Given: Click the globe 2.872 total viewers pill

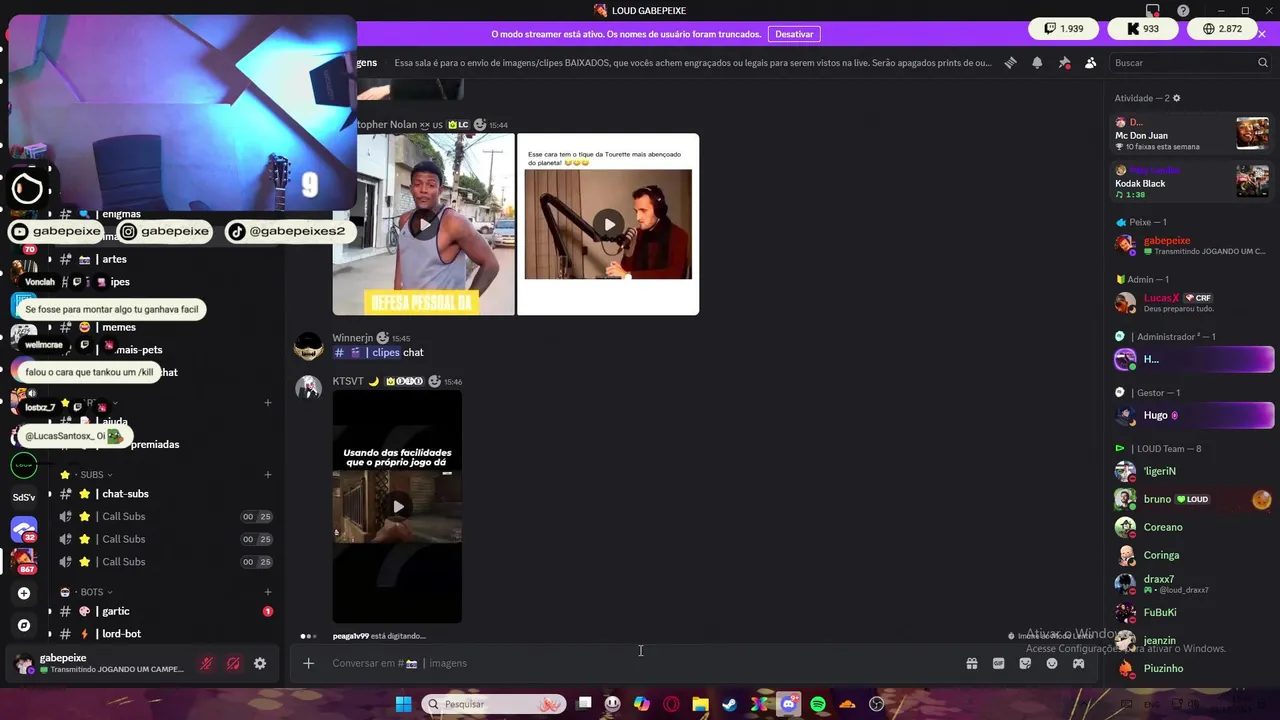Looking at the screenshot, I should click(x=1222, y=29).
